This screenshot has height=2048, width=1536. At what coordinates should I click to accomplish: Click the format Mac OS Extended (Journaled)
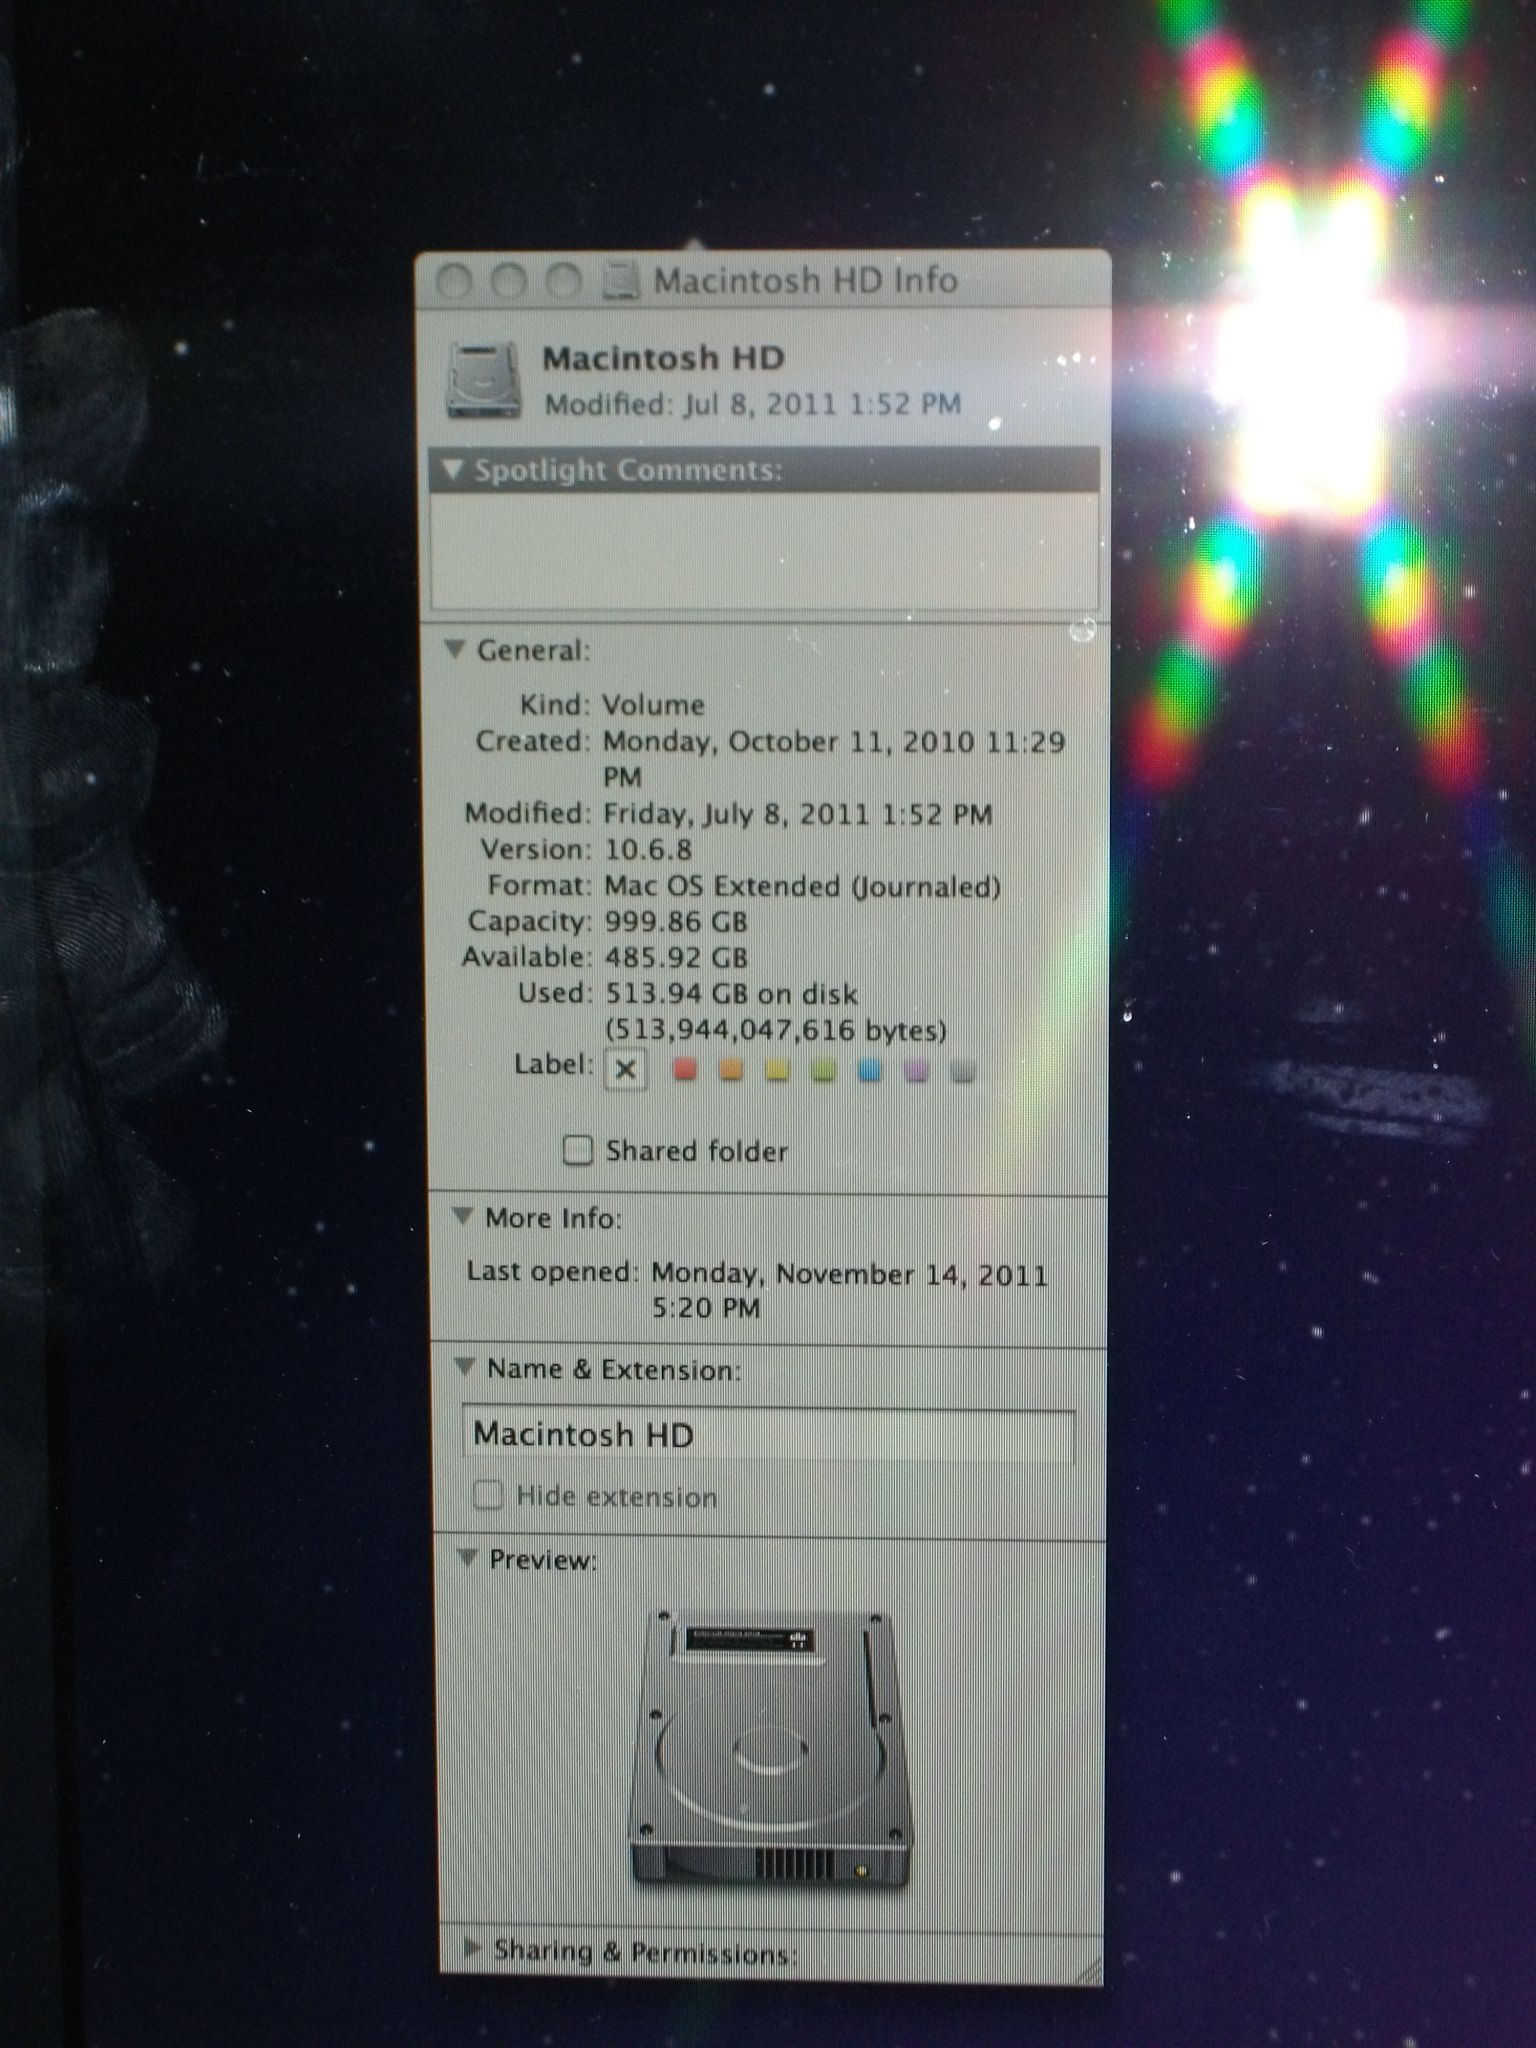(x=802, y=886)
